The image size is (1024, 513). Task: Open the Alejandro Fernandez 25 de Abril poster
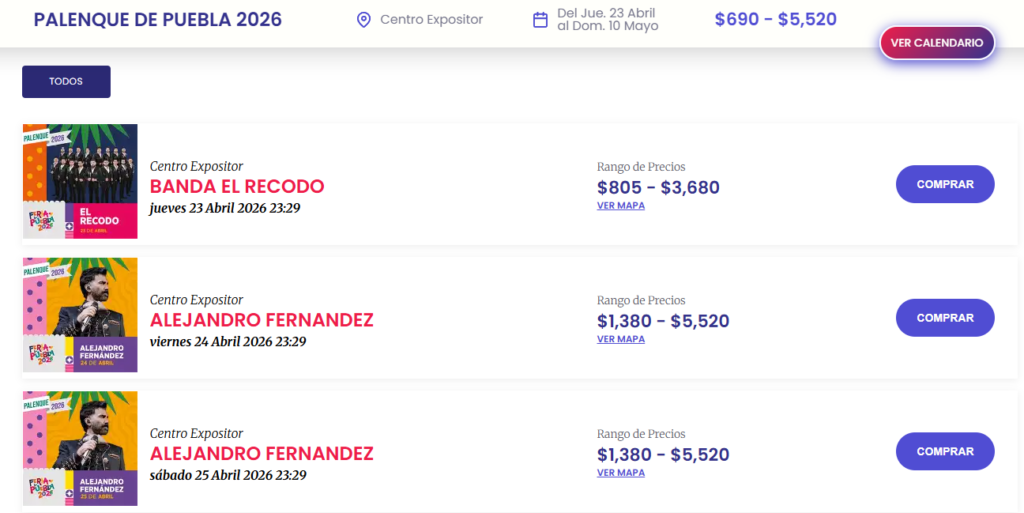80,448
